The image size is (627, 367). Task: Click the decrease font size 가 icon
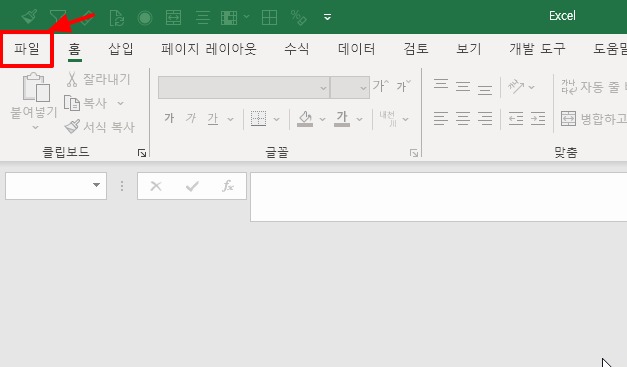pyautogui.click(x=403, y=86)
